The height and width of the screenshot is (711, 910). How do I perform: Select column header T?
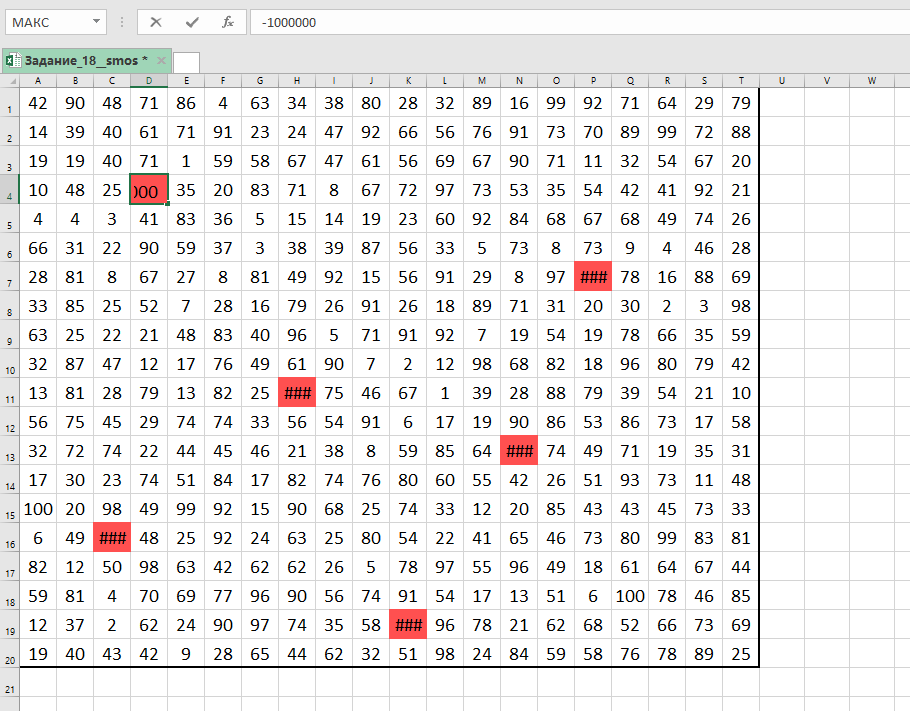pos(741,80)
